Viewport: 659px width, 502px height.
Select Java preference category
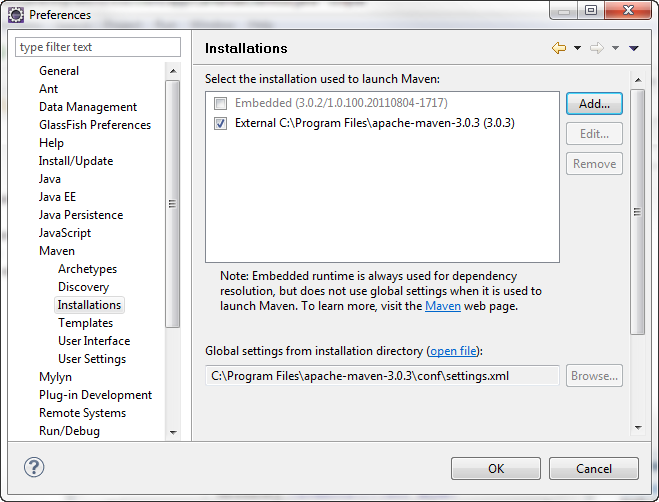50,179
